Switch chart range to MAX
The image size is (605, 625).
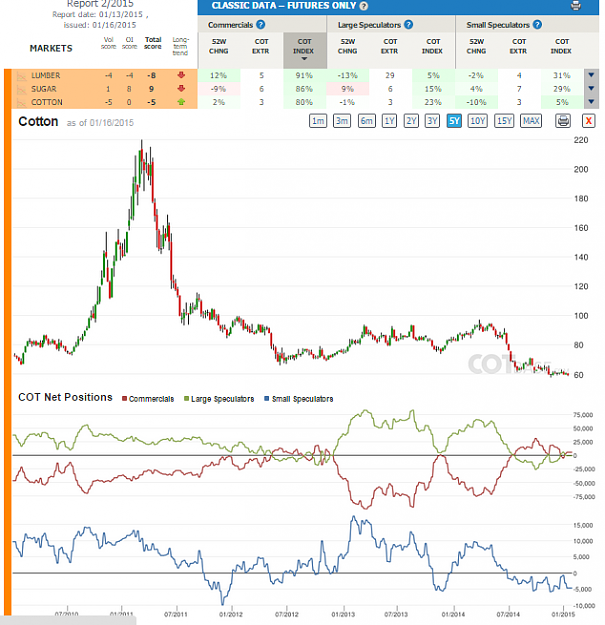(x=531, y=121)
